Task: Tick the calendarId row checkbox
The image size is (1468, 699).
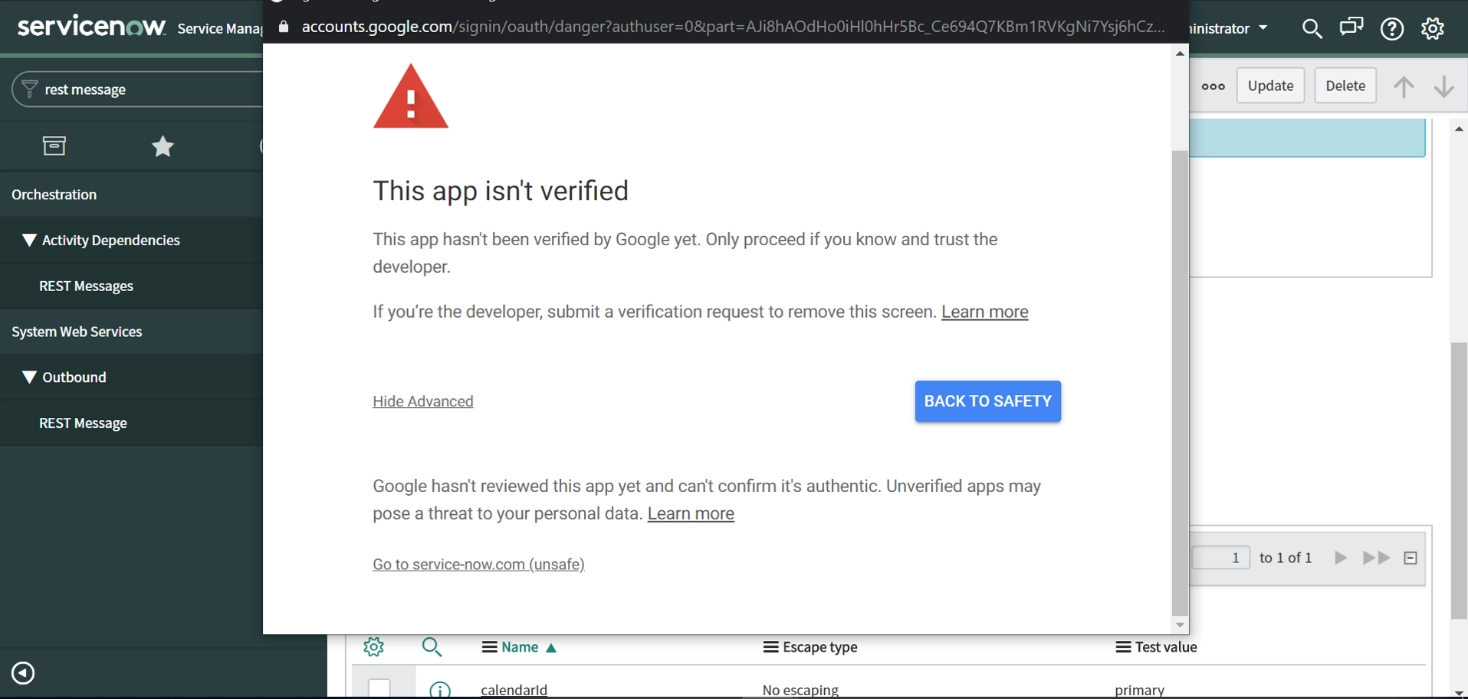Action: [379, 689]
